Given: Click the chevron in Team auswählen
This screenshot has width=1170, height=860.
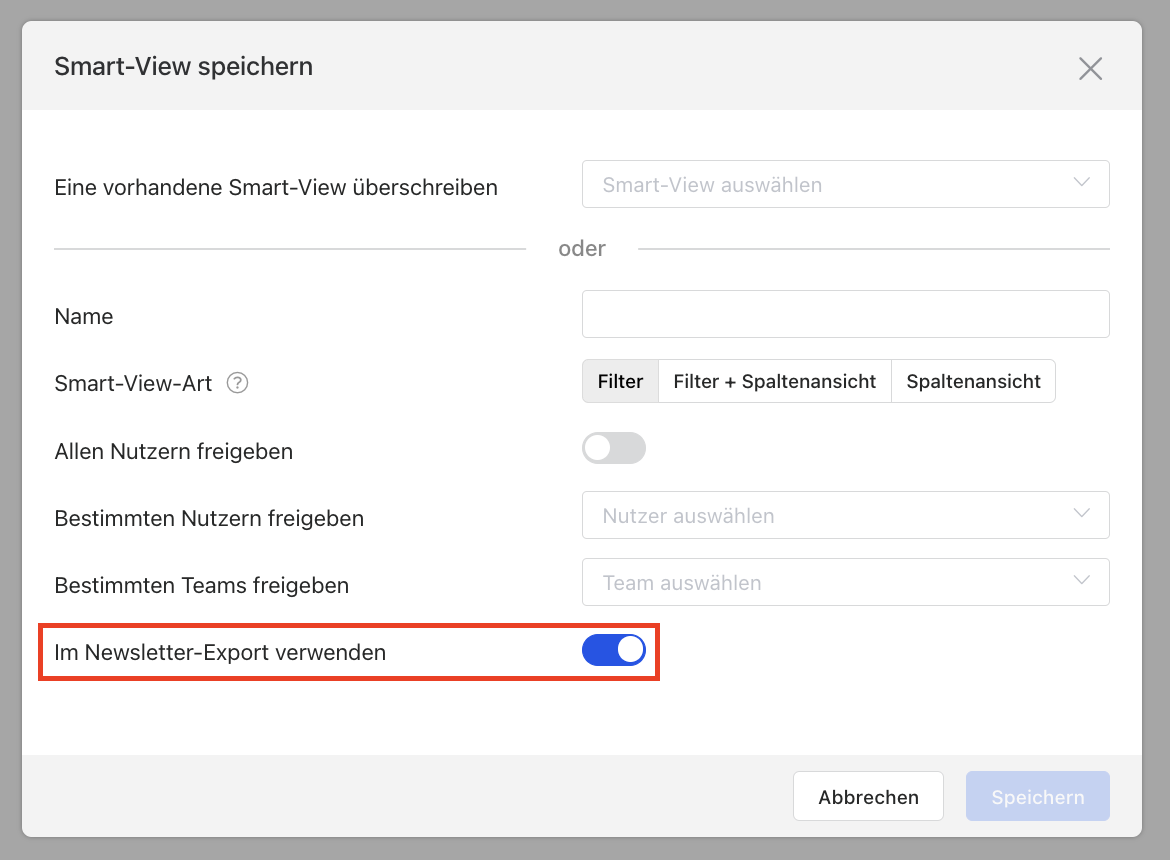Looking at the screenshot, I should pyautogui.click(x=1081, y=581).
